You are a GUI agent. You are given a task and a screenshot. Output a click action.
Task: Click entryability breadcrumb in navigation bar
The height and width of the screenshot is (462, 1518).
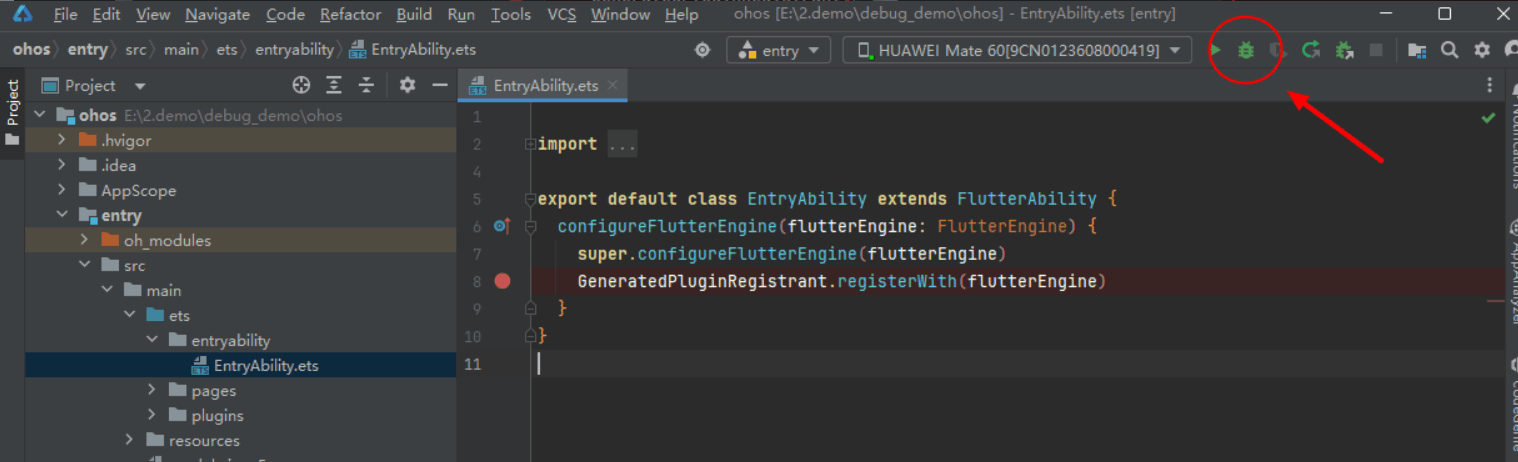point(295,50)
